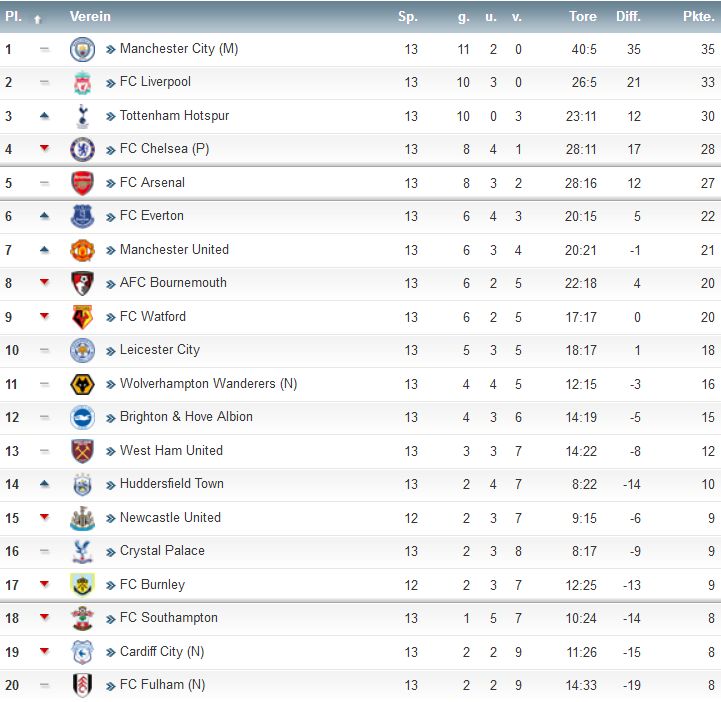
Task: Sort table by the Pl. column arrow
Action: 38,19
